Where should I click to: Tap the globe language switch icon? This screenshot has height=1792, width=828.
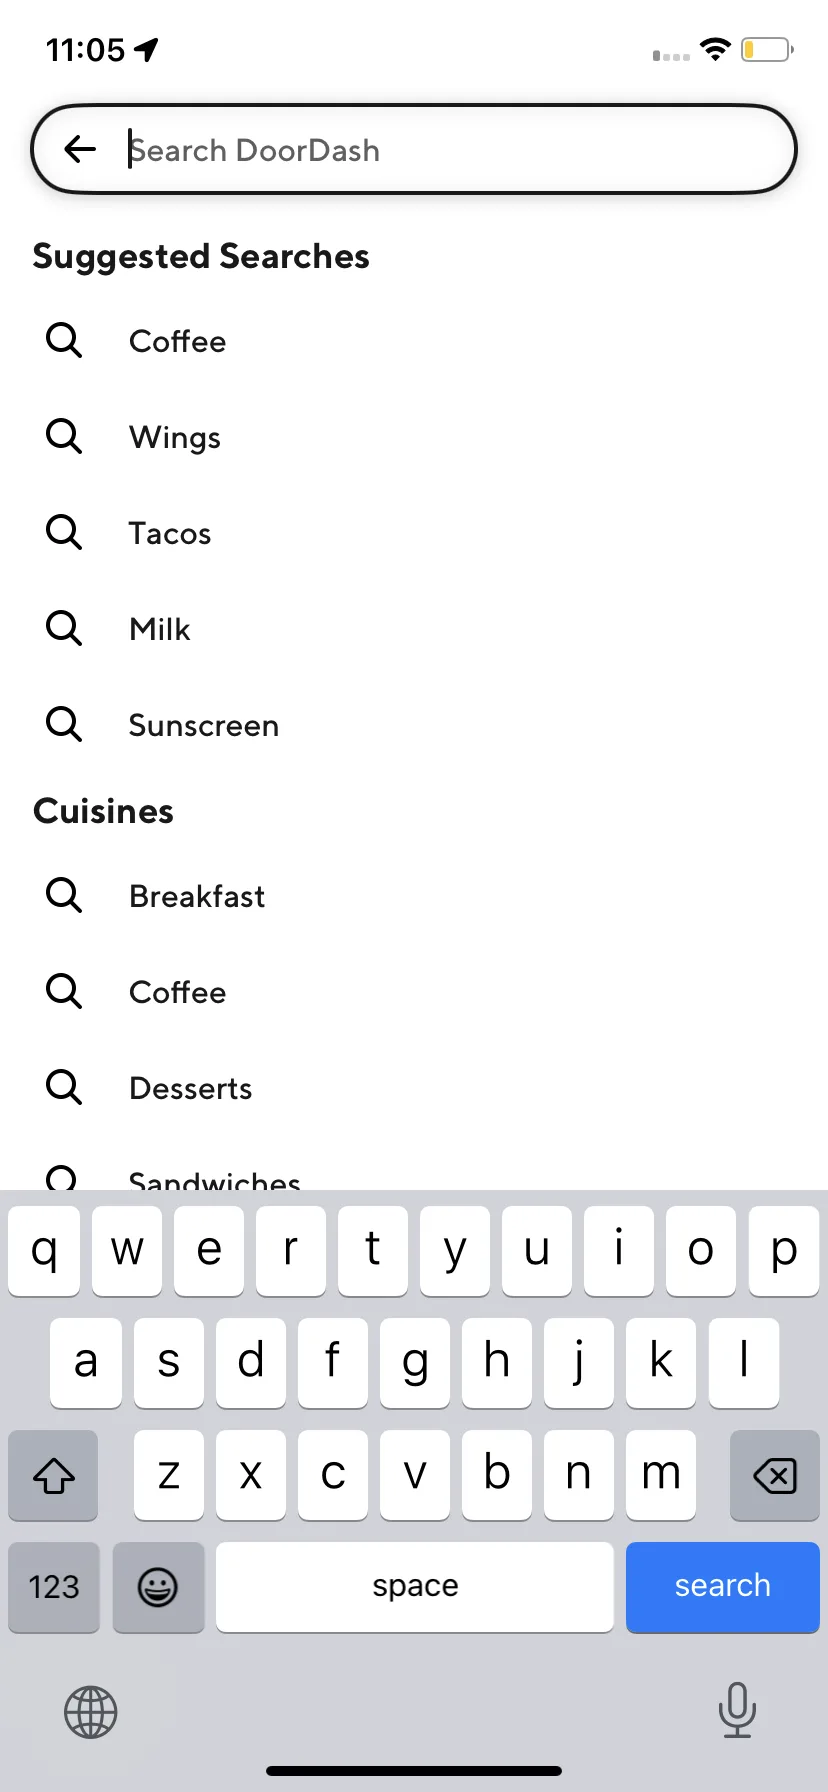point(91,1712)
